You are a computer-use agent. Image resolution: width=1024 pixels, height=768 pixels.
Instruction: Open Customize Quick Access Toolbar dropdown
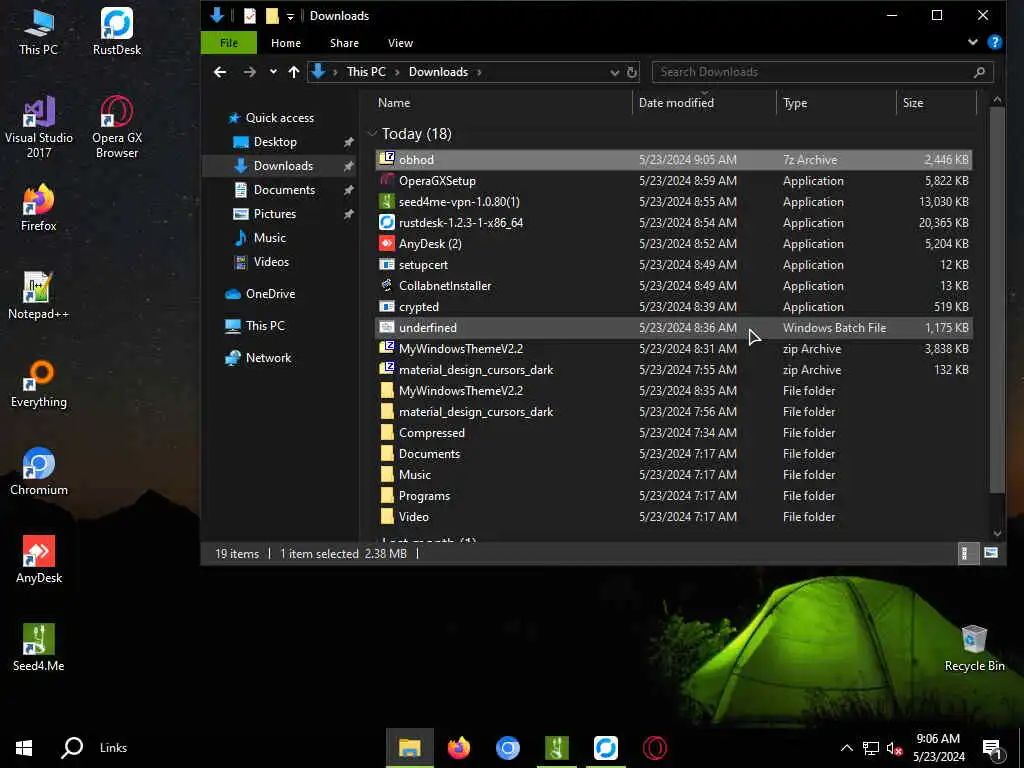pos(290,16)
